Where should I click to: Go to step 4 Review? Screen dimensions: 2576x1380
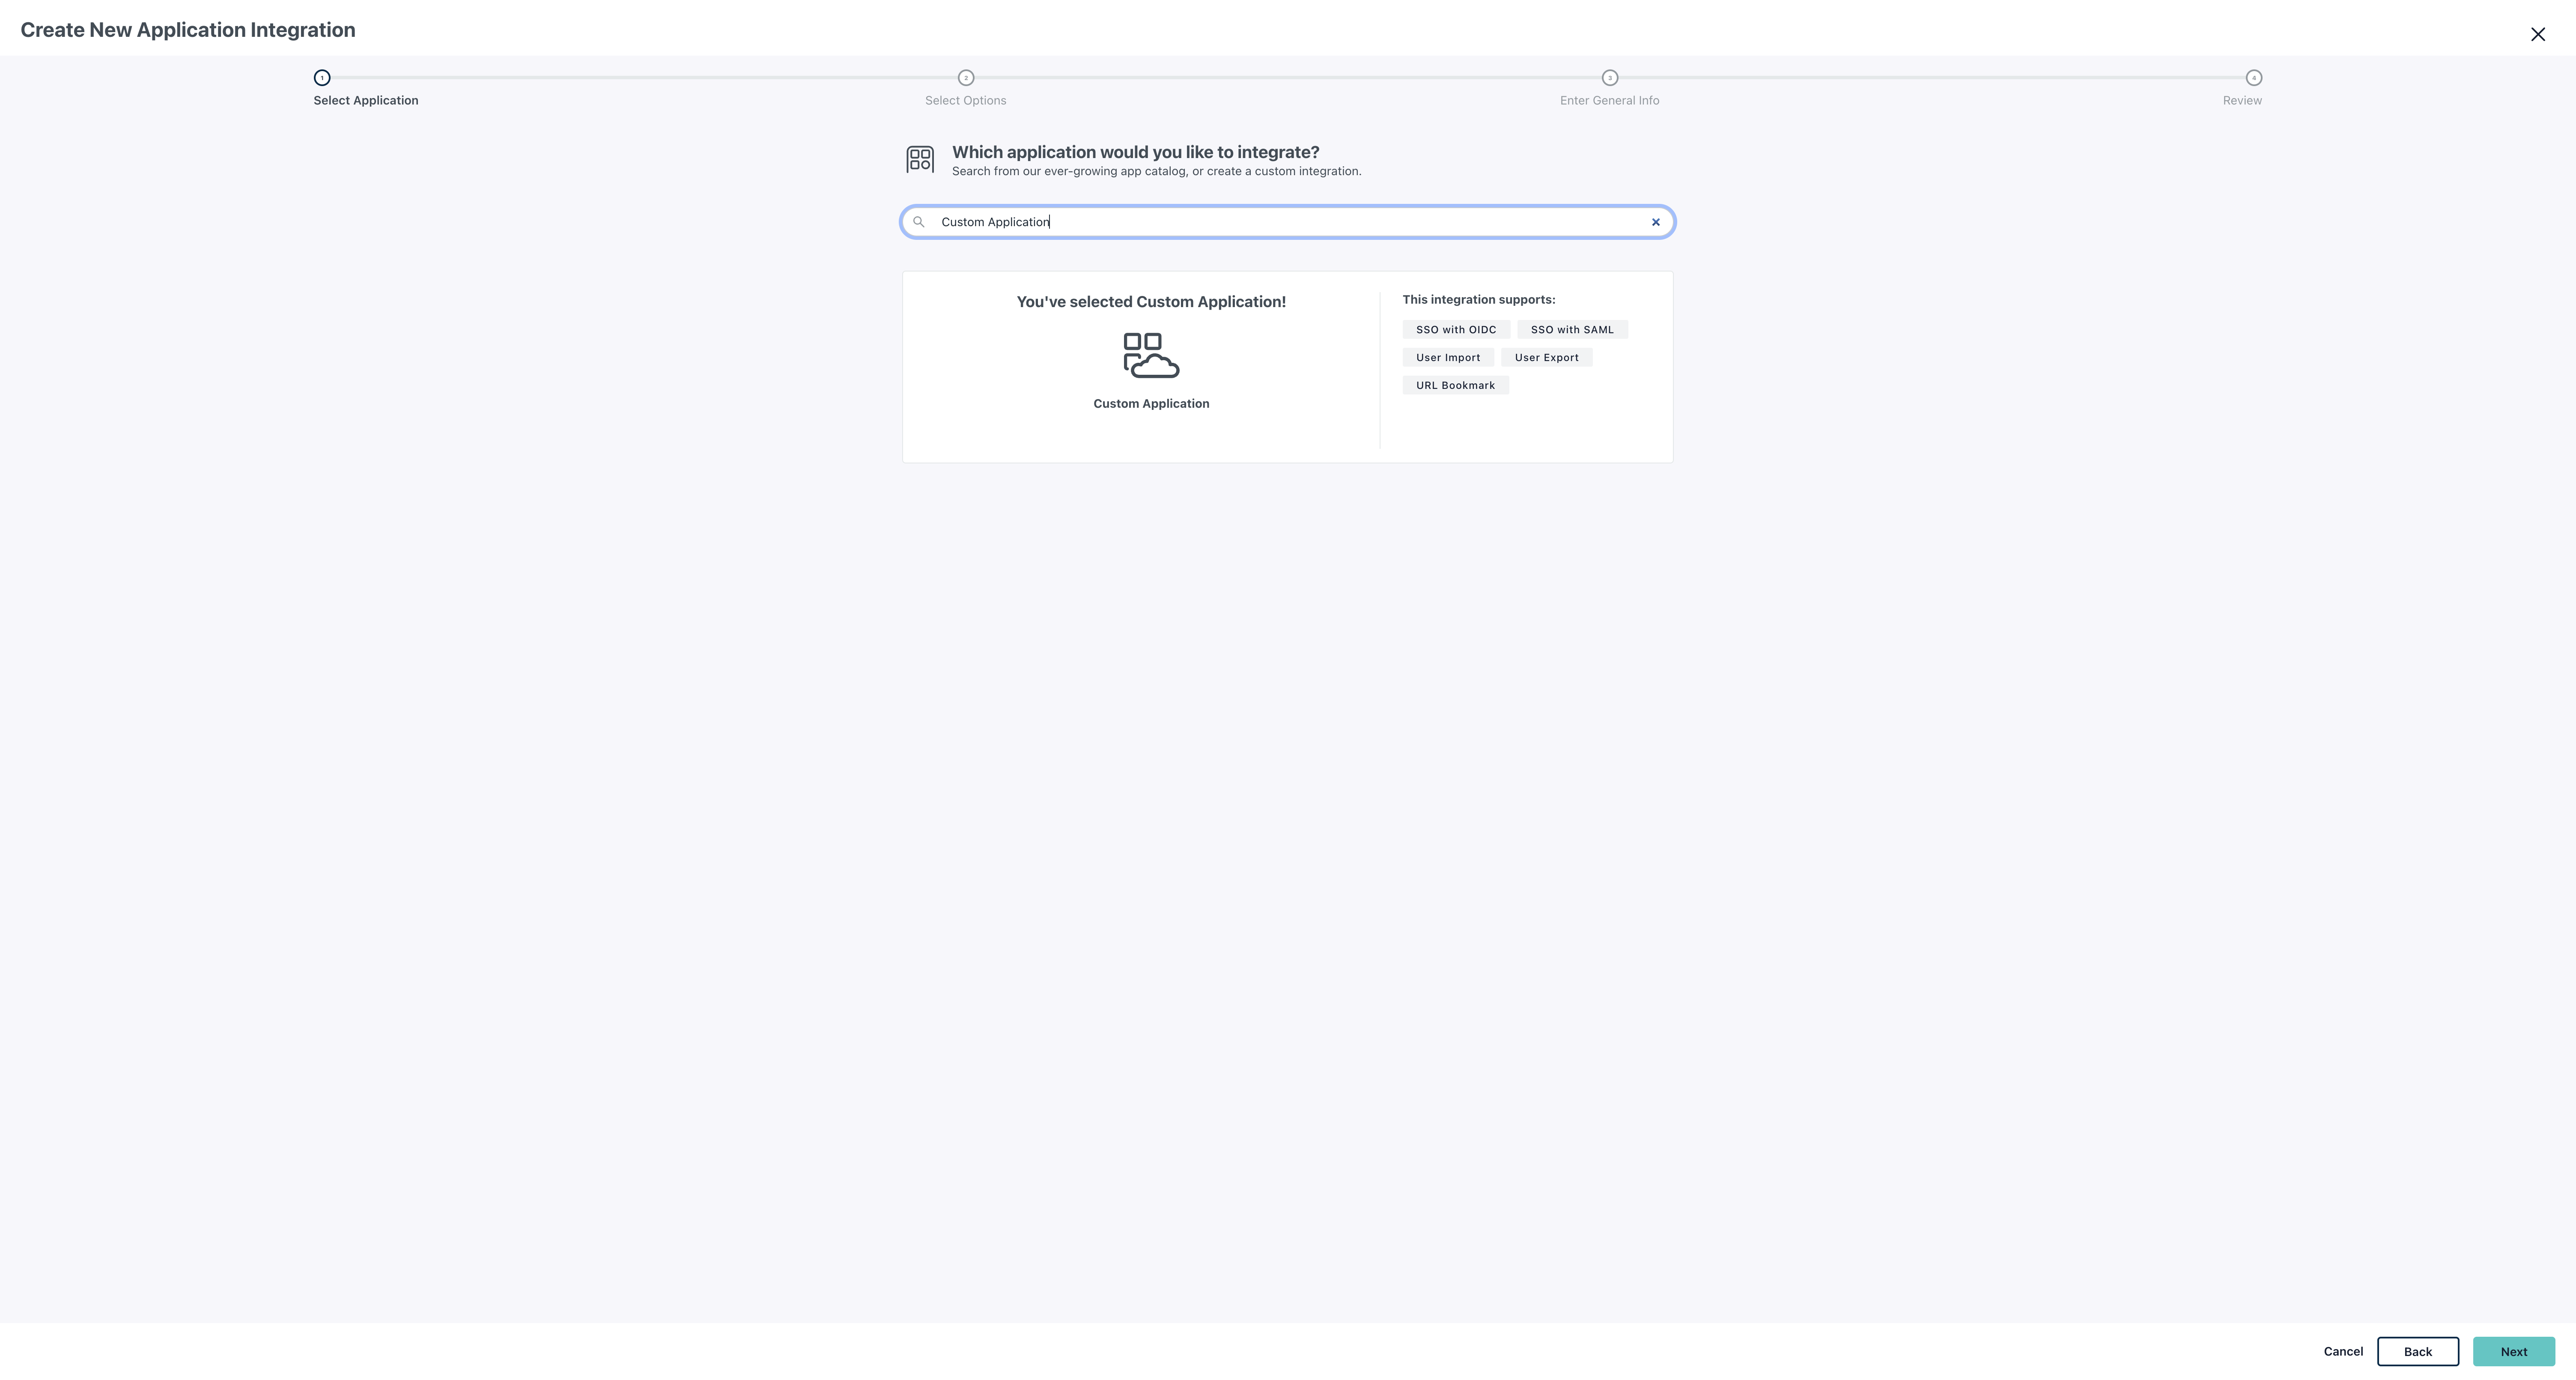pyautogui.click(x=2254, y=78)
